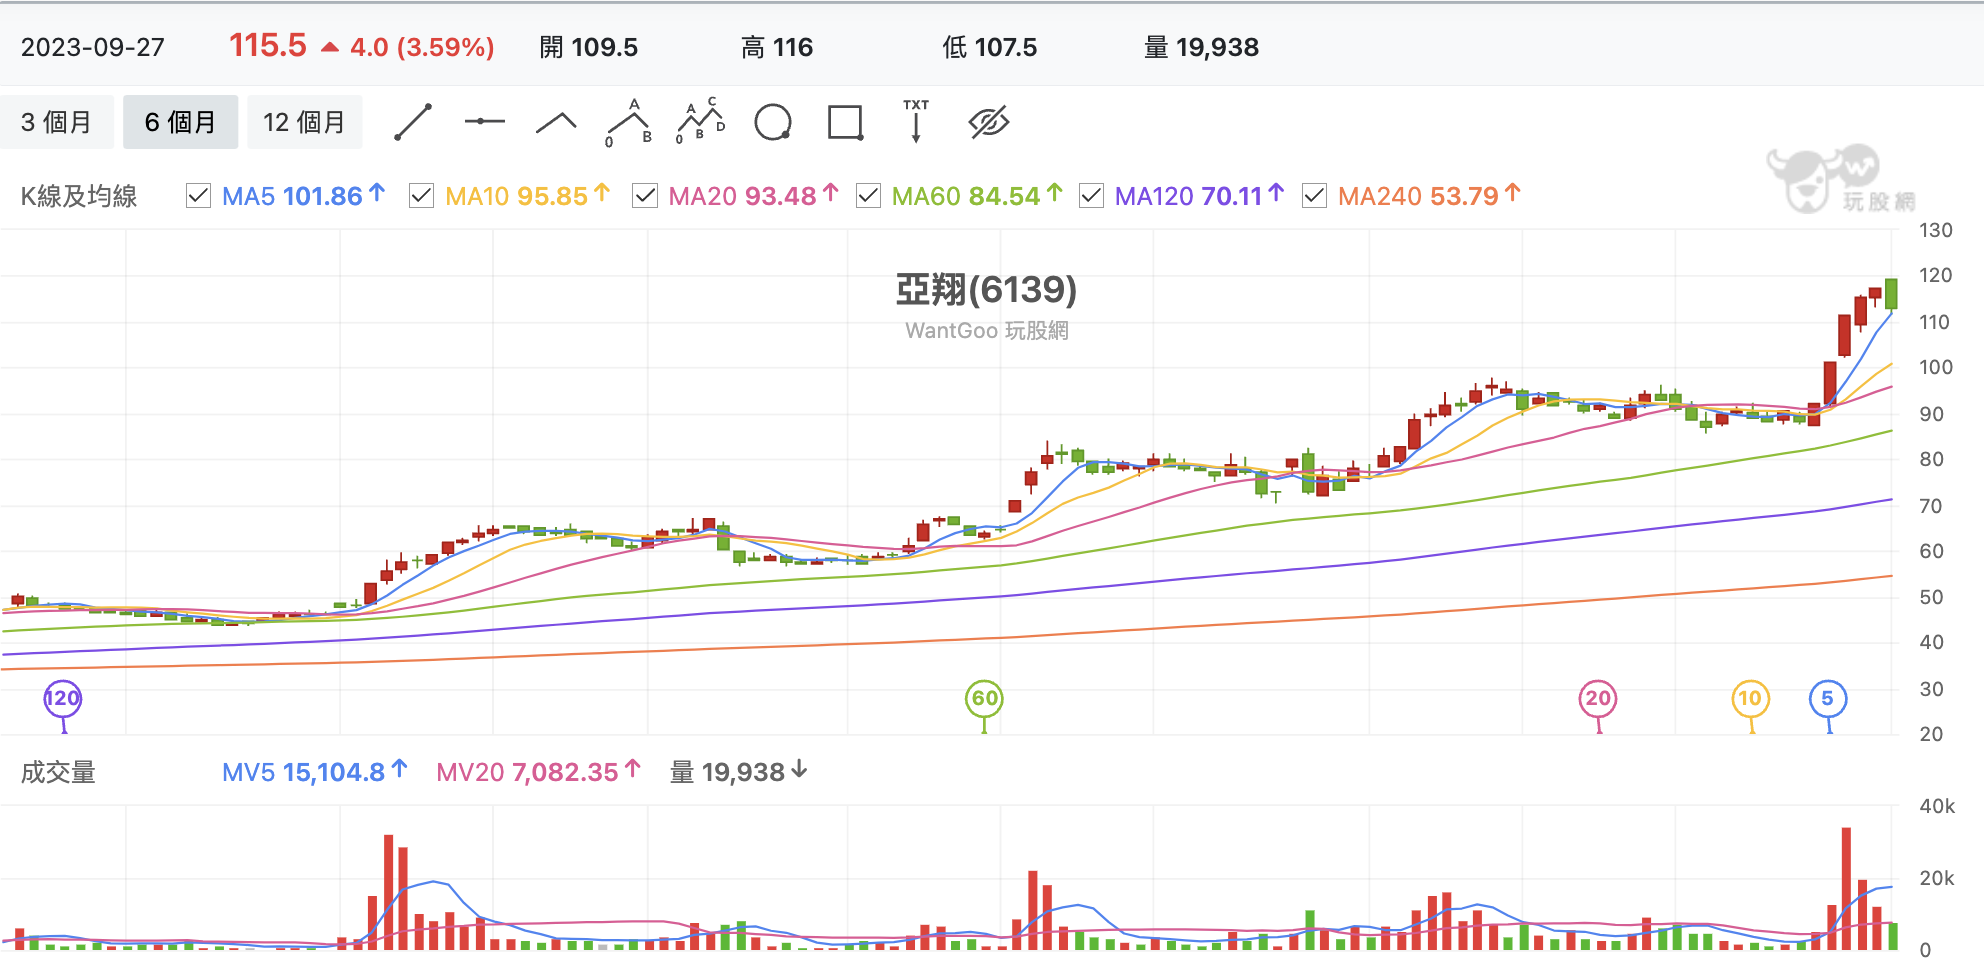Select the circle drawing tool
Viewport: 1984px width, 970px height.
[773, 122]
